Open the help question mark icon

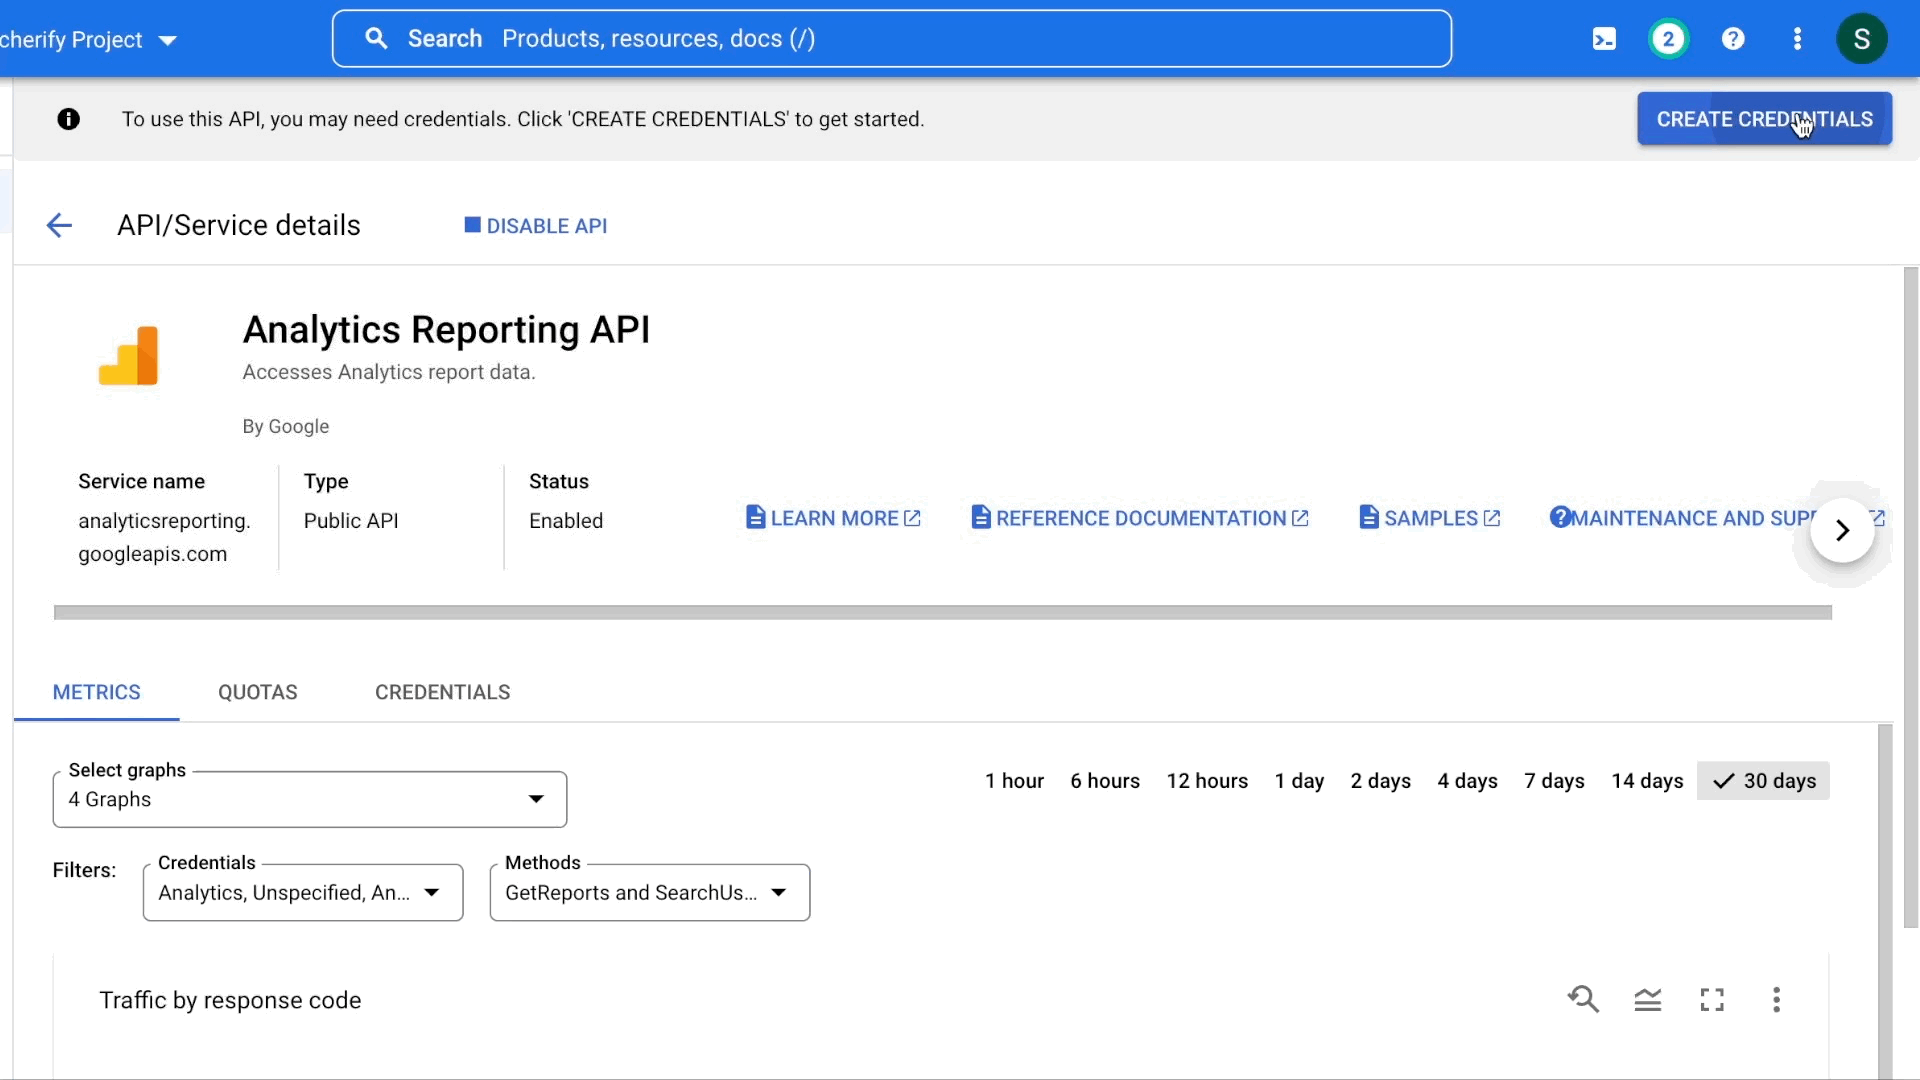coord(1733,39)
